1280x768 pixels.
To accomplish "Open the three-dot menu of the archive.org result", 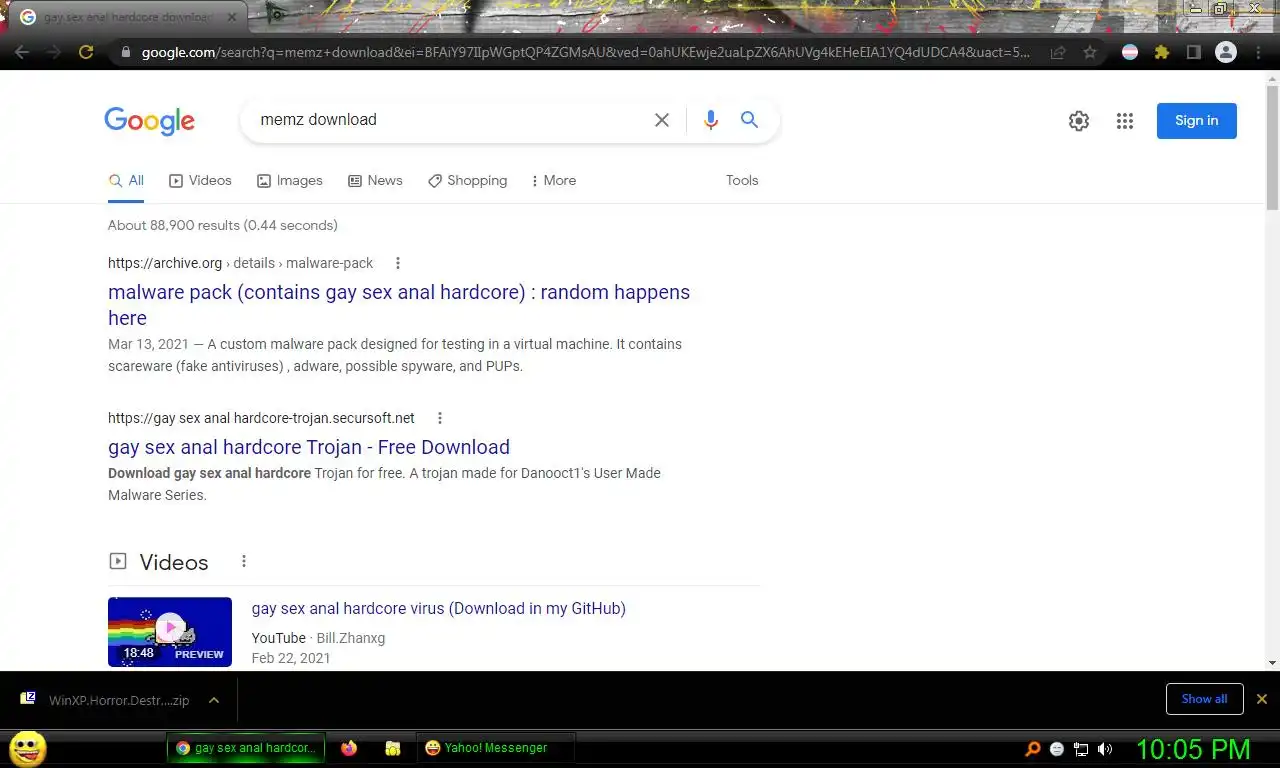I will coord(398,263).
